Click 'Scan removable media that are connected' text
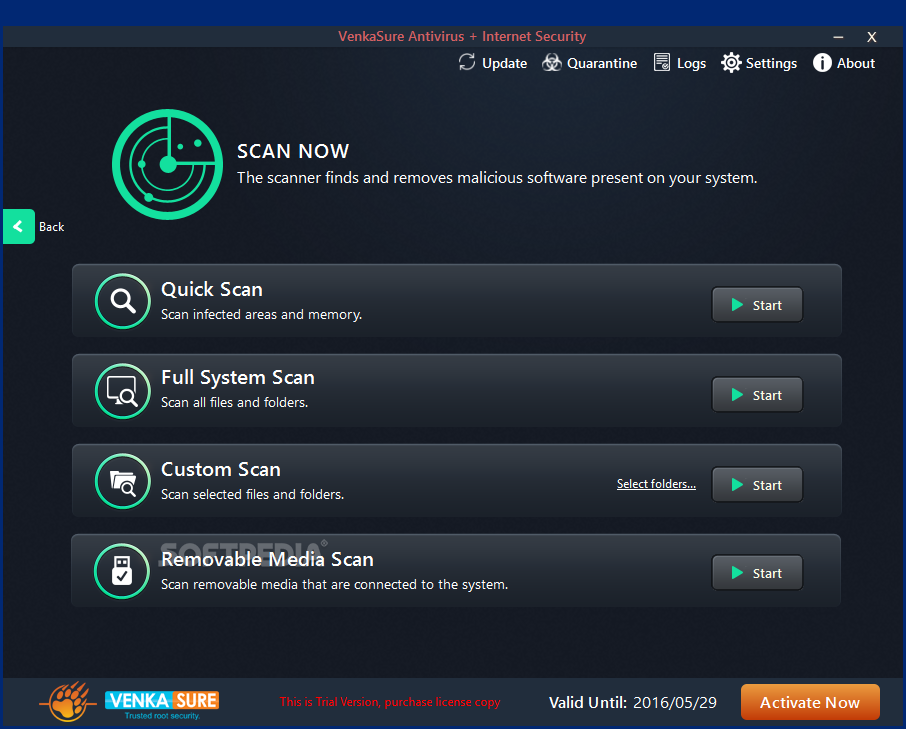 point(335,585)
